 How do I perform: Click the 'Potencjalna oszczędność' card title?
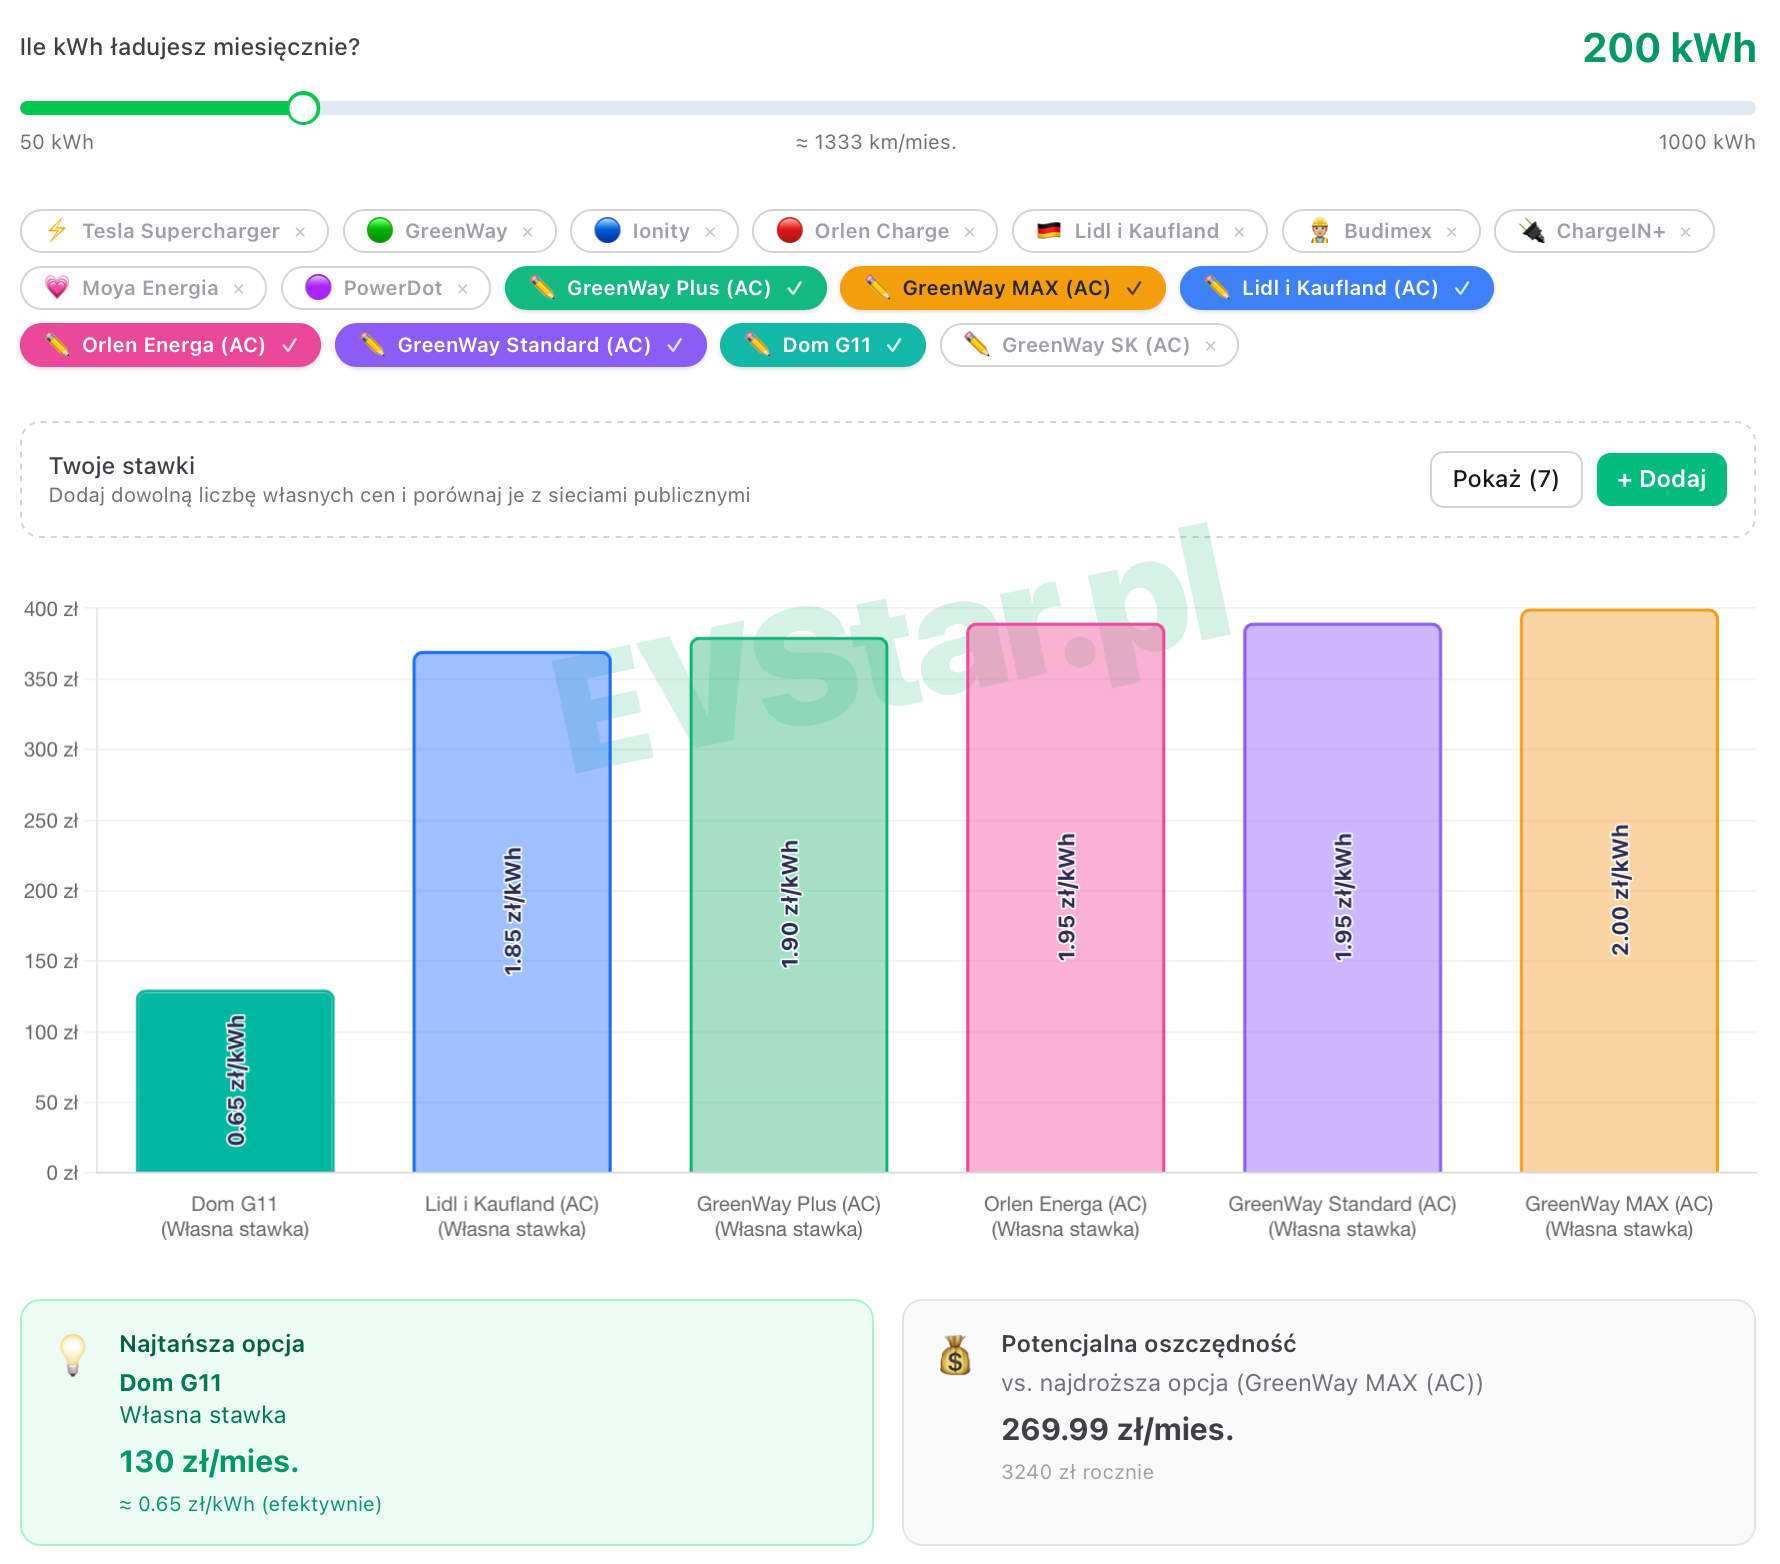point(1149,1344)
